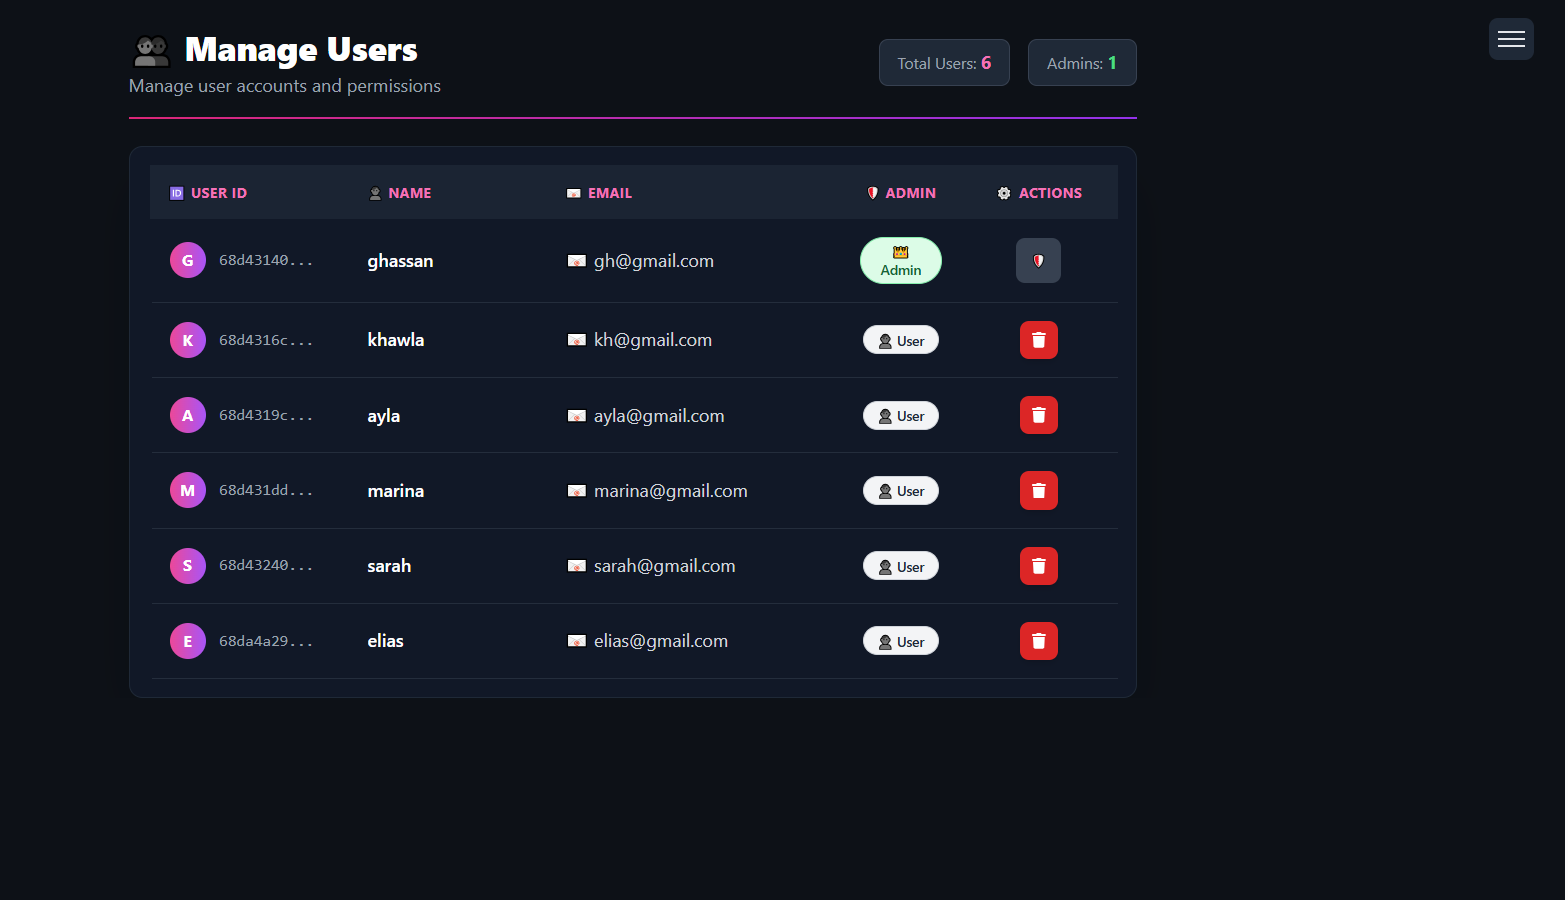Click the ACTIONS column header
Viewport: 1568px width, 900px height.
1040,193
